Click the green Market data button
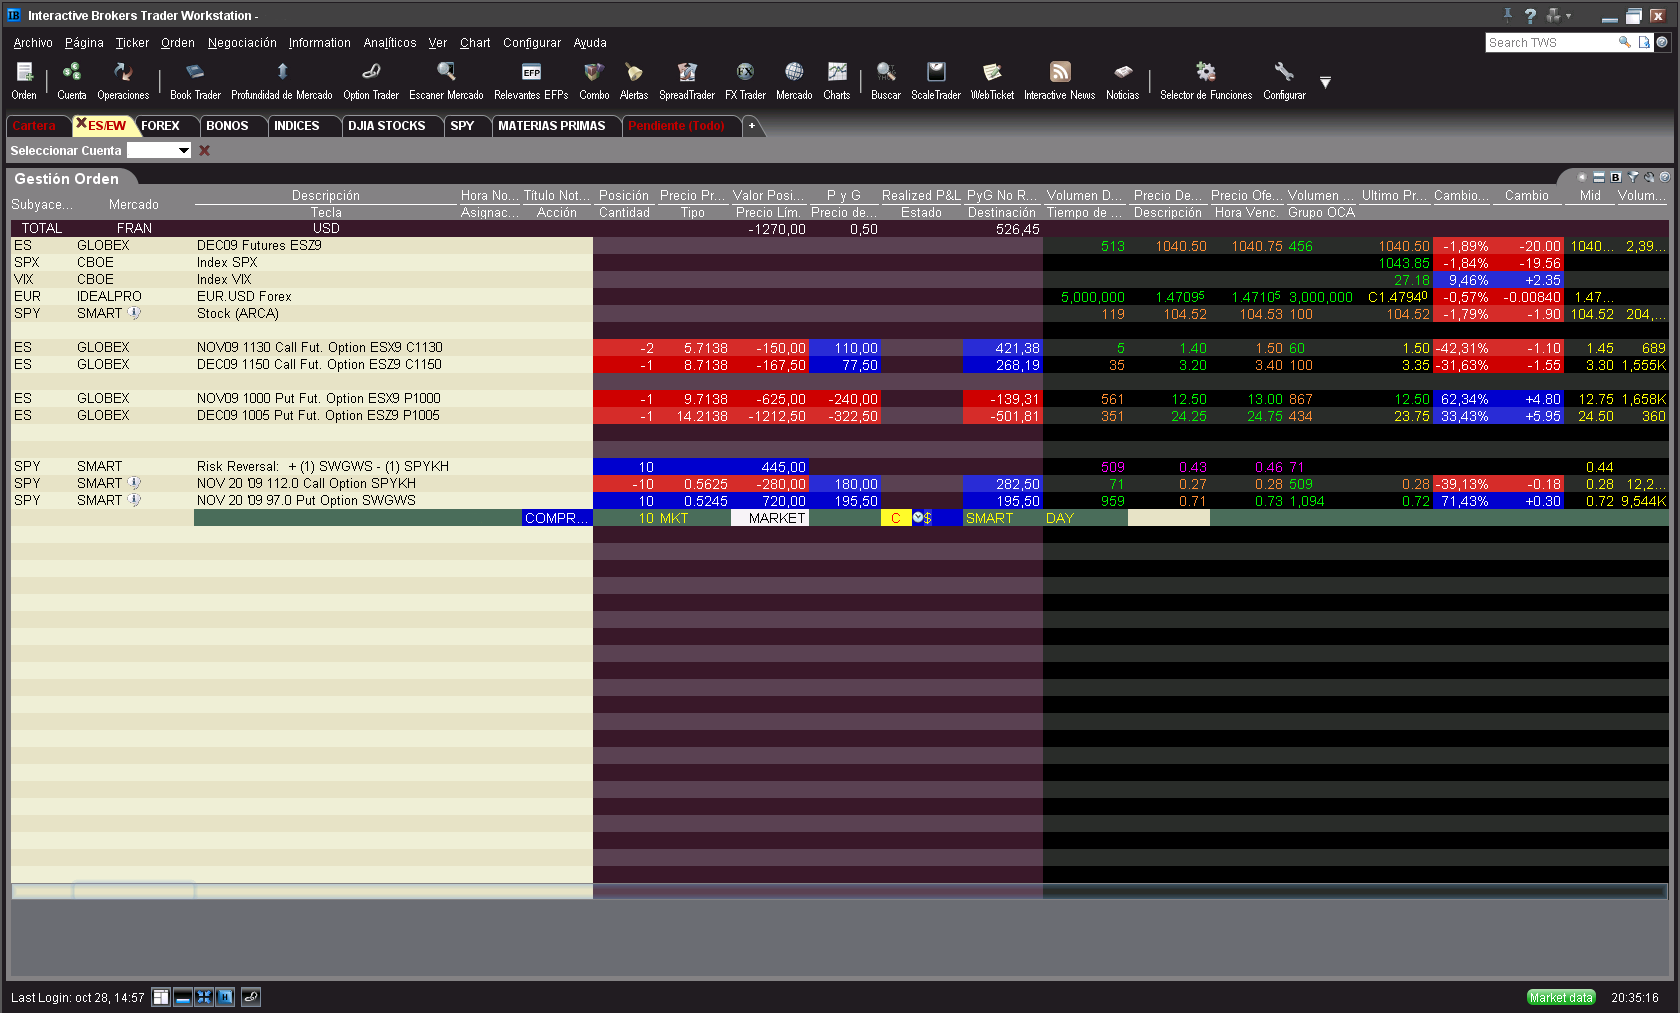This screenshot has height=1013, width=1680. click(x=1560, y=997)
